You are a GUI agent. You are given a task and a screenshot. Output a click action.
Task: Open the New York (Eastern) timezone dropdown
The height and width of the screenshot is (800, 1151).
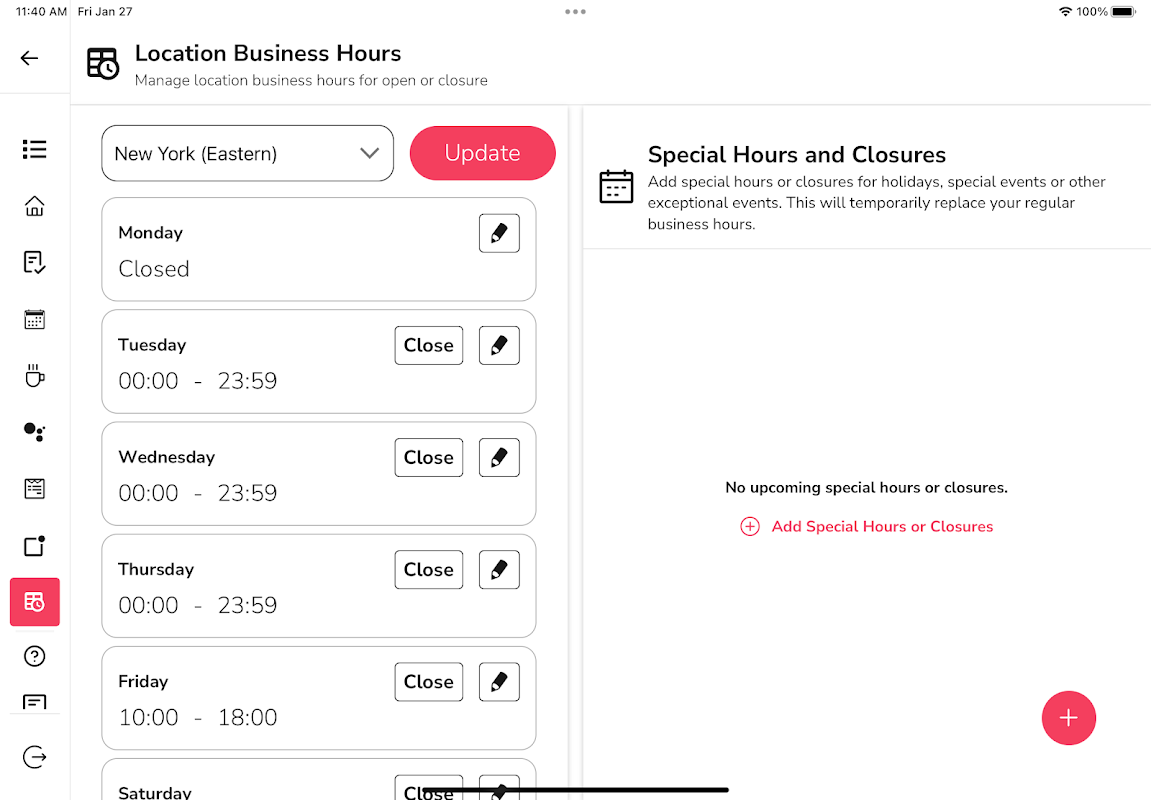[247, 153]
